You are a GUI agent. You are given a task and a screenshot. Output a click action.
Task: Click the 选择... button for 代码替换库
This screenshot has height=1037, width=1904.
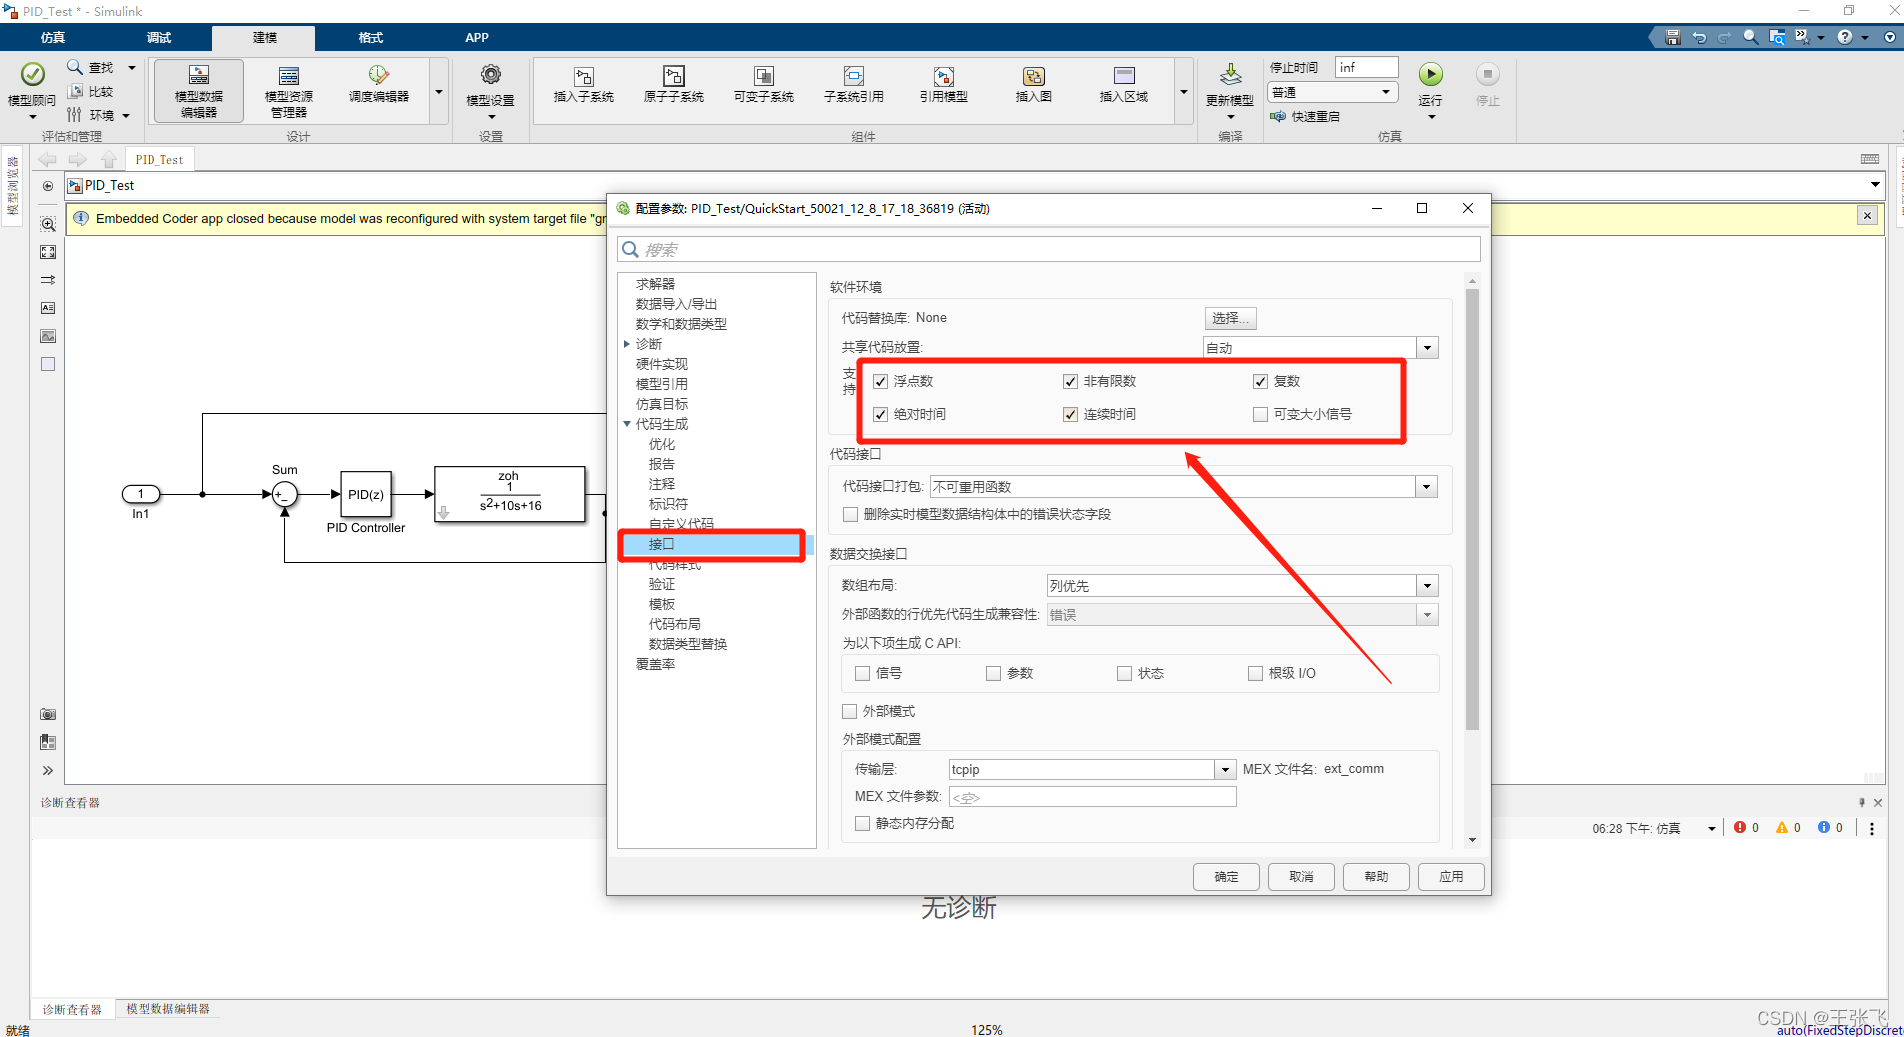click(1231, 318)
